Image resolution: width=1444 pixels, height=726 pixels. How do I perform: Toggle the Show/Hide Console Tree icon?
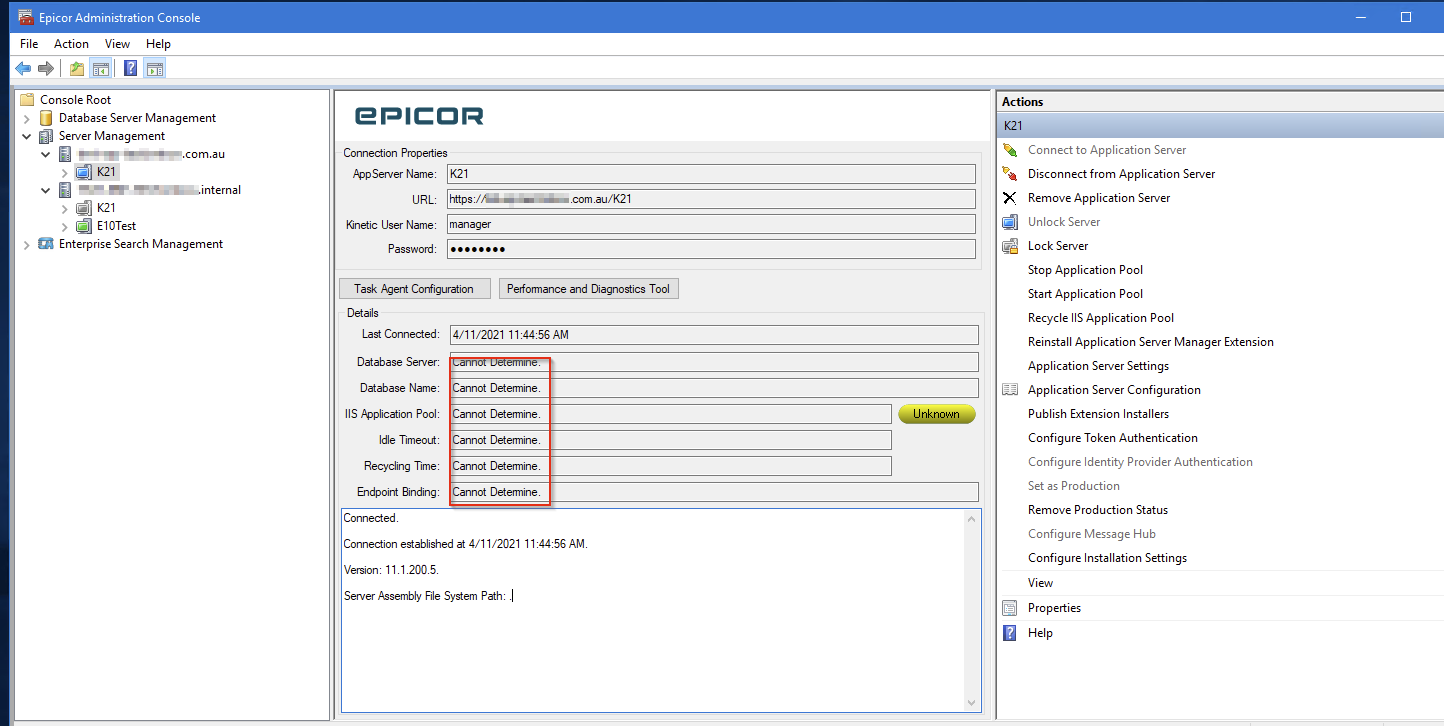tap(100, 68)
